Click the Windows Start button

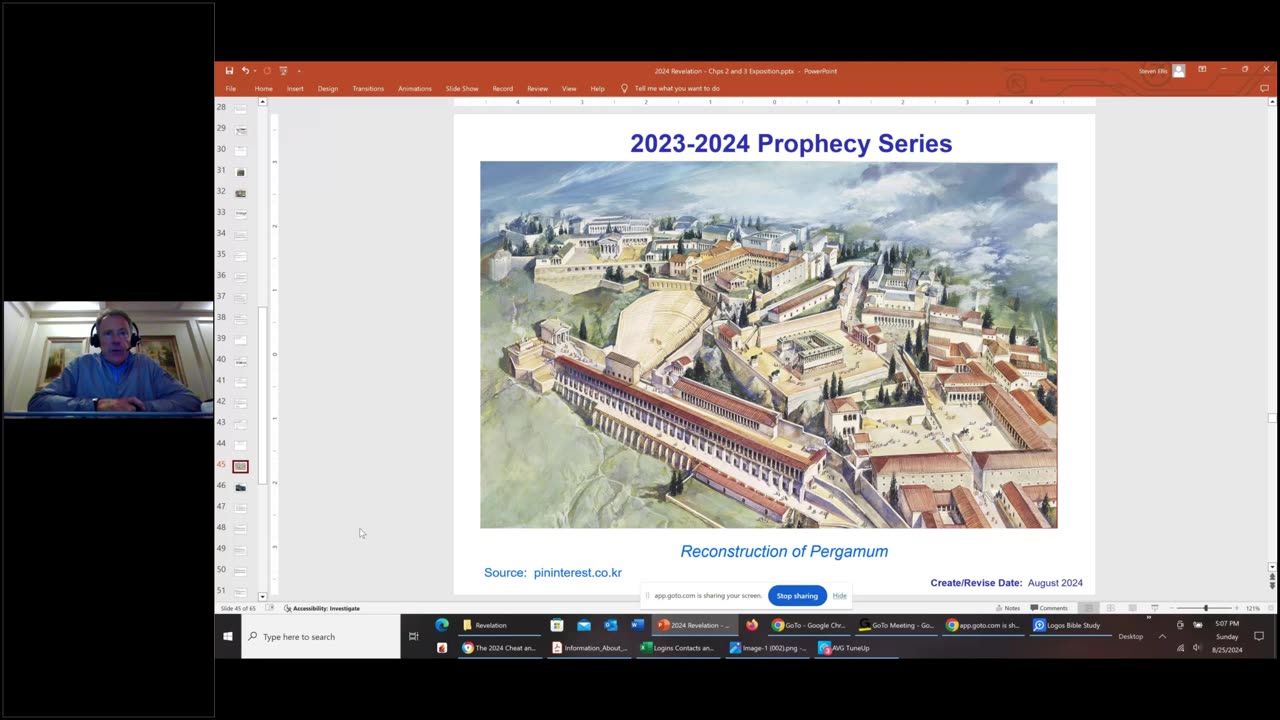228,636
